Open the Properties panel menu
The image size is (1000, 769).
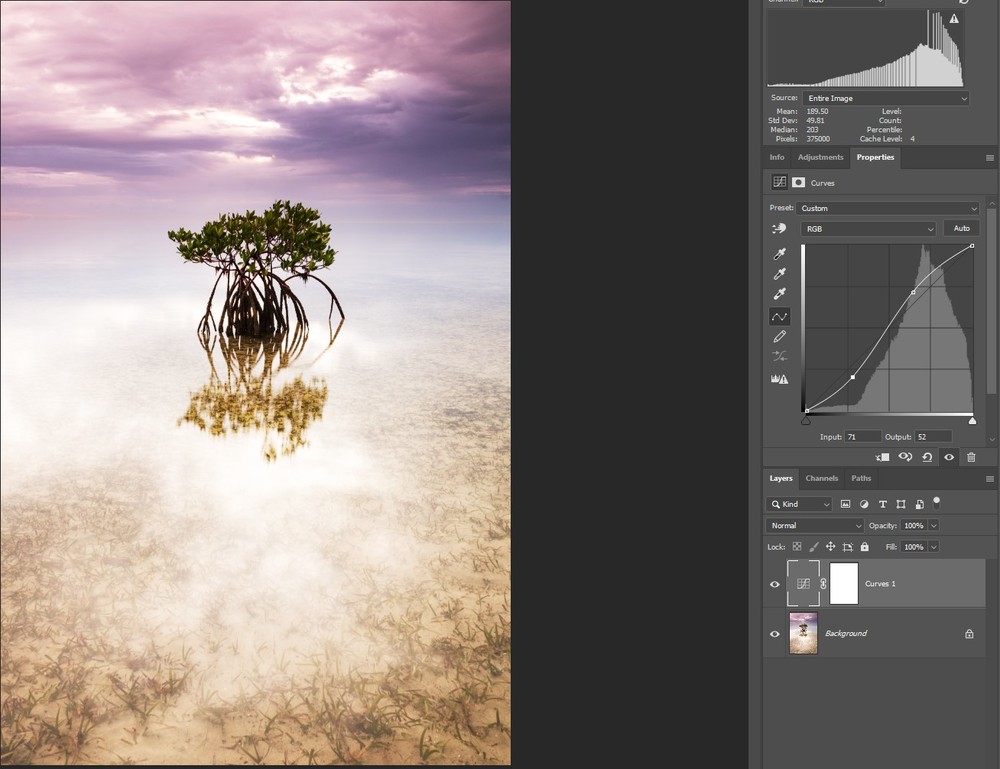point(989,157)
